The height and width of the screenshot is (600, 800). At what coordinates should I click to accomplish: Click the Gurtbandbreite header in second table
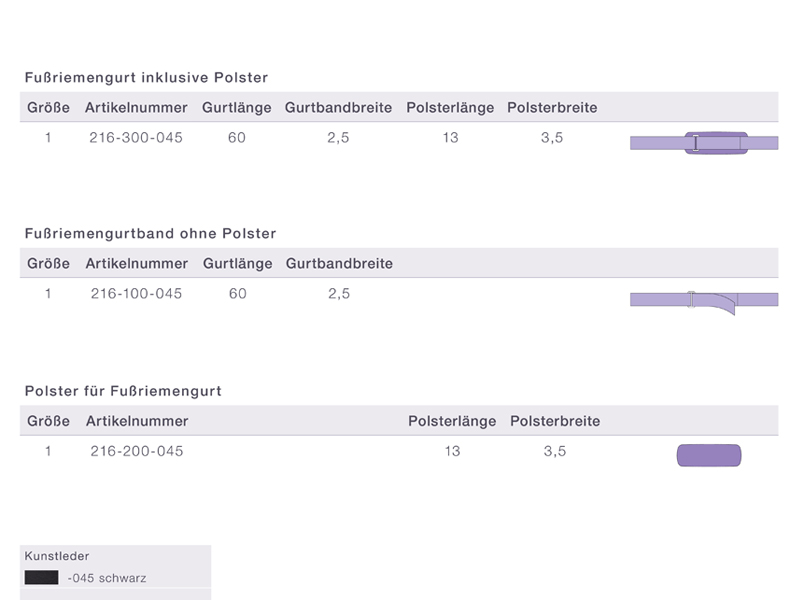[x=339, y=264]
